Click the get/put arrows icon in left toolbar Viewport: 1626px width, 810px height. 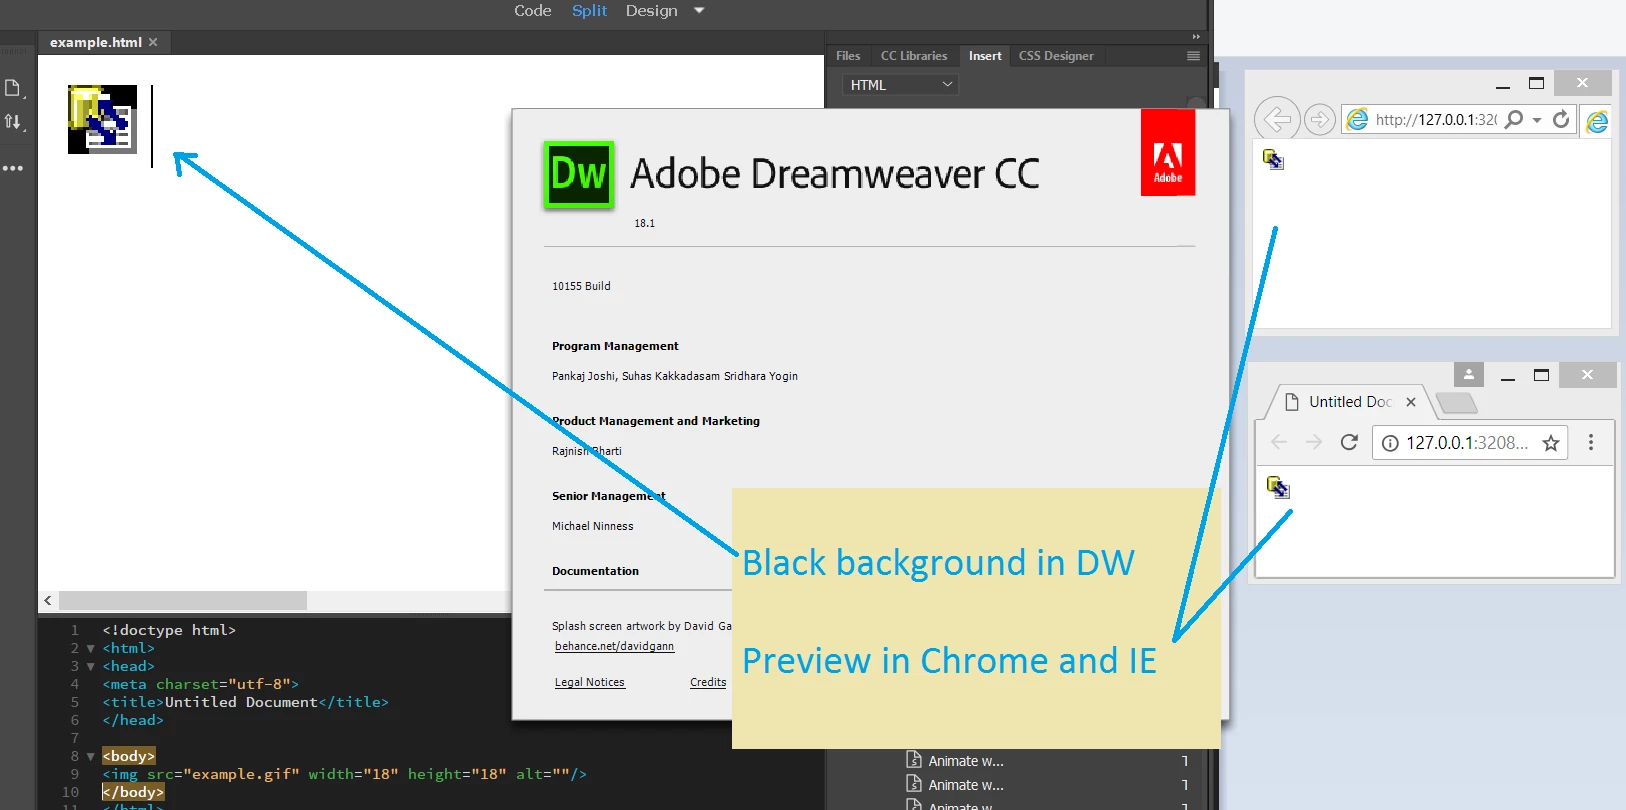click(13, 122)
